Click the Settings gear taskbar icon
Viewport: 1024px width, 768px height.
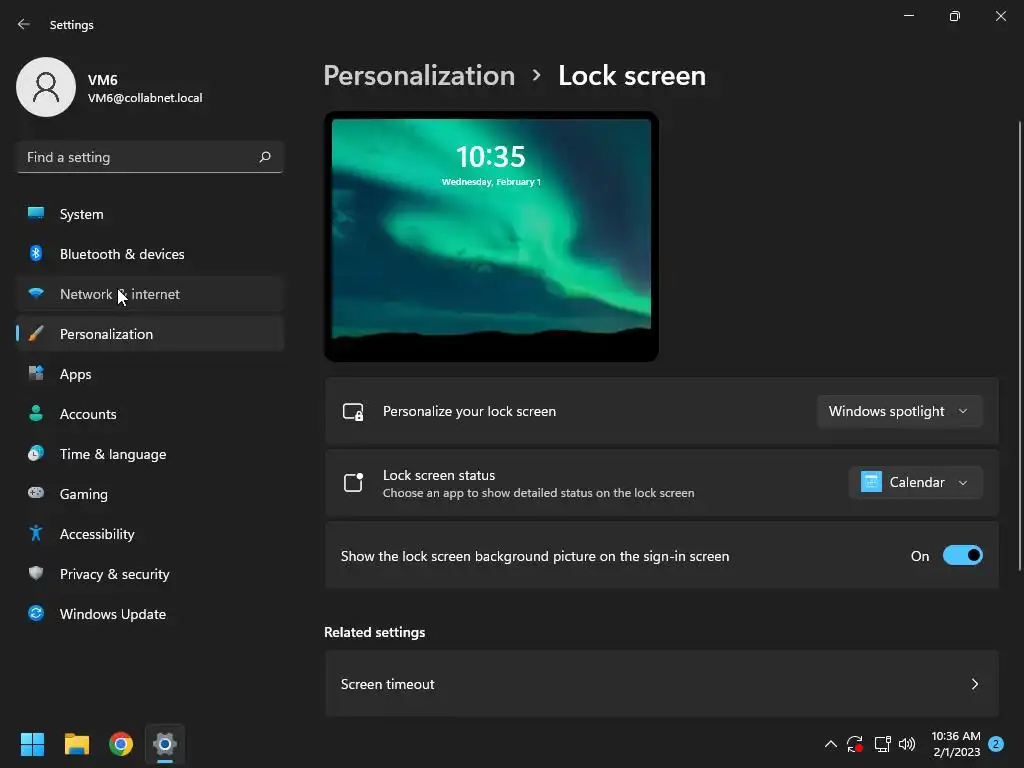click(x=165, y=744)
